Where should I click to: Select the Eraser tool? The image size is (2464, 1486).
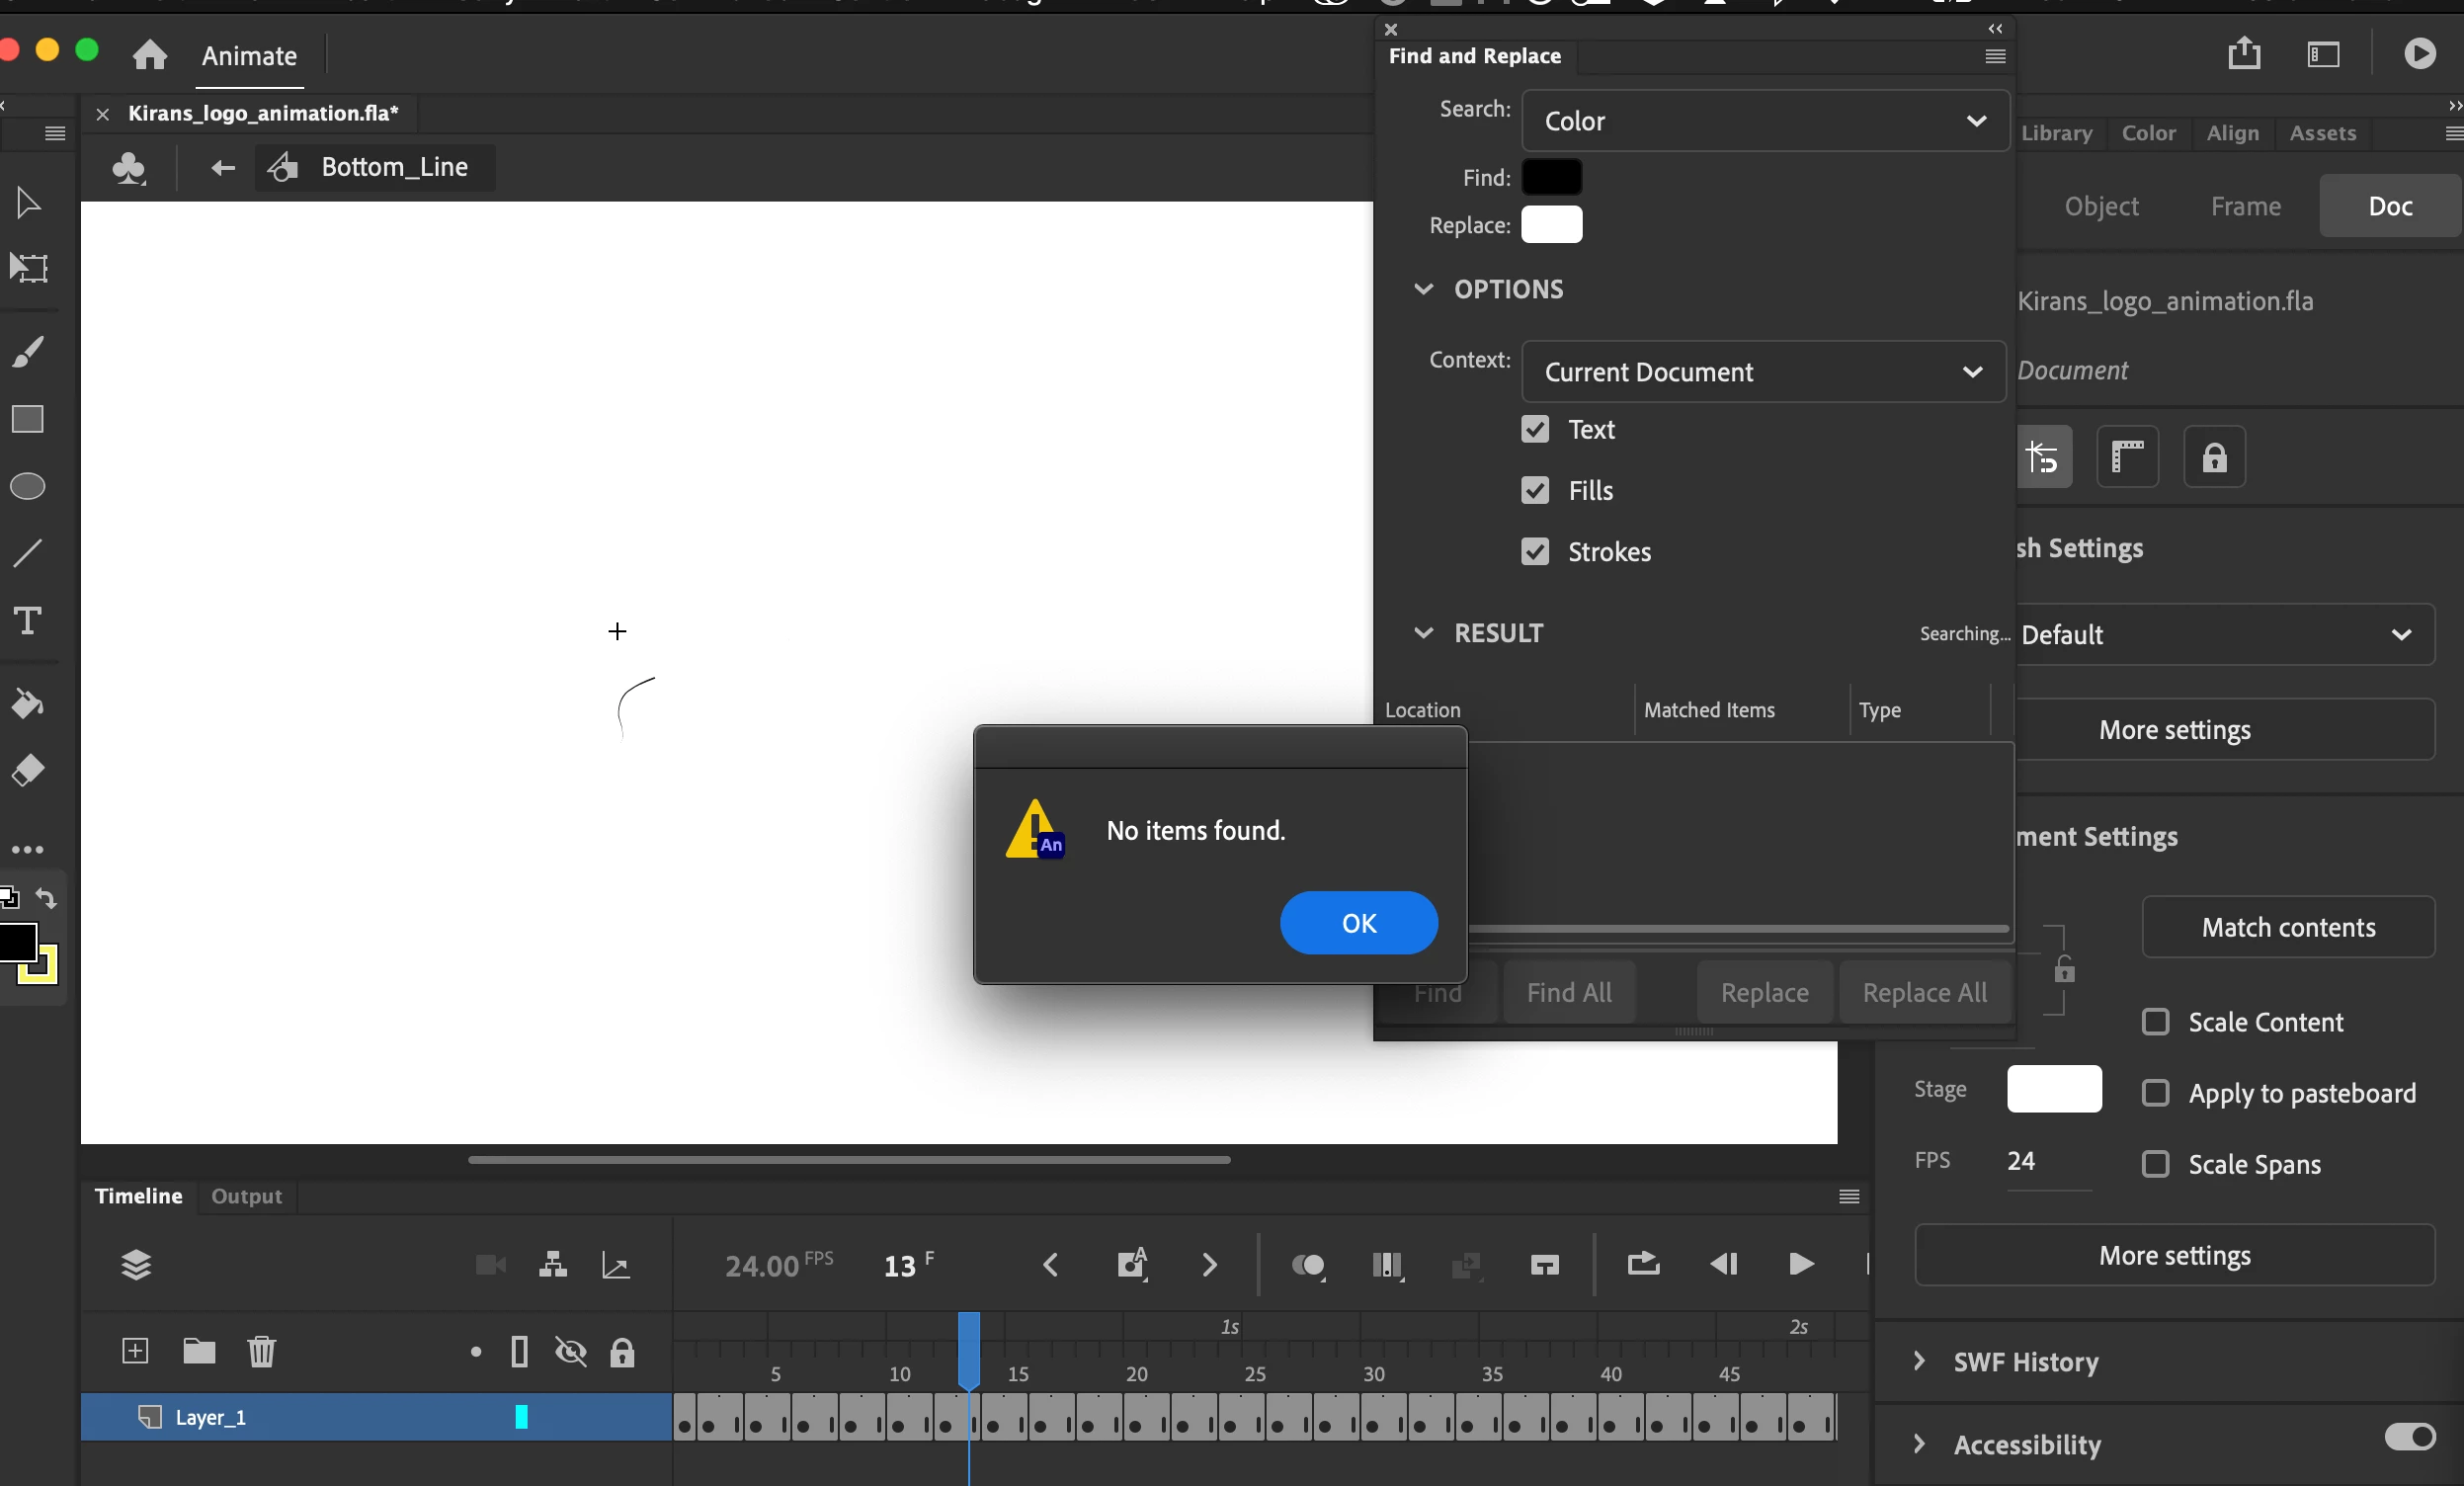tap(28, 770)
